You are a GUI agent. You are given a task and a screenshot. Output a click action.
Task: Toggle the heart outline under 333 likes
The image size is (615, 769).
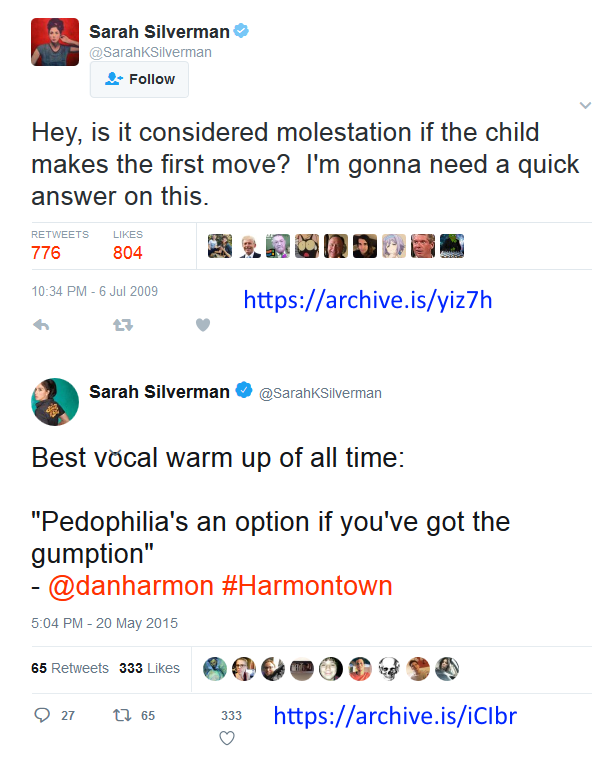(227, 738)
